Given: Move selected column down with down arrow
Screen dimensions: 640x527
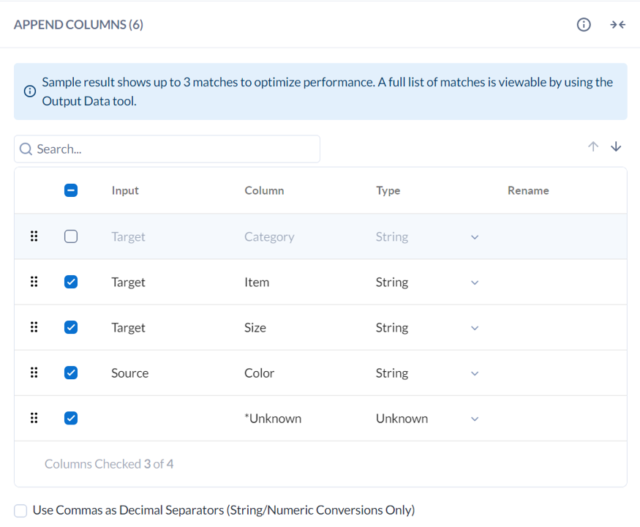Looking at the screenshot, I should [x=616, y=147].
